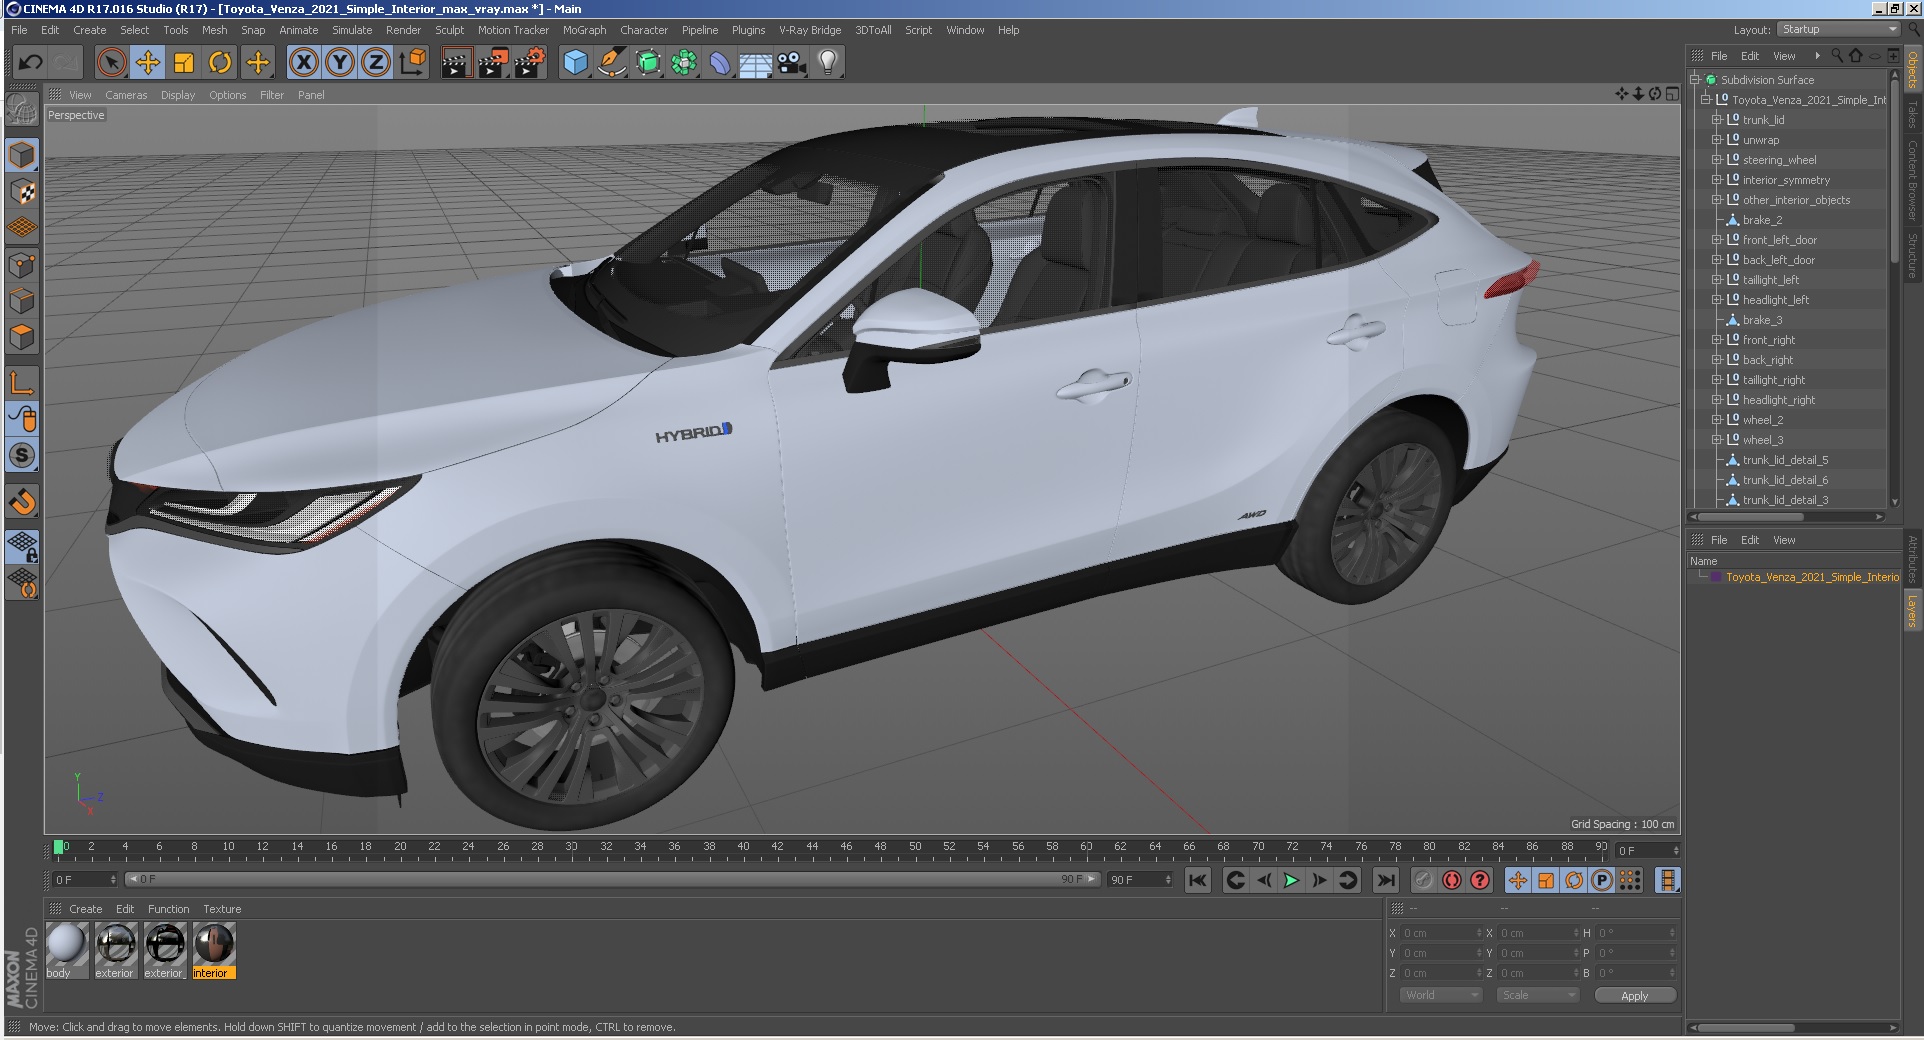Select the Scale tool
The image size is (1924, 1040).
(184, 63)
